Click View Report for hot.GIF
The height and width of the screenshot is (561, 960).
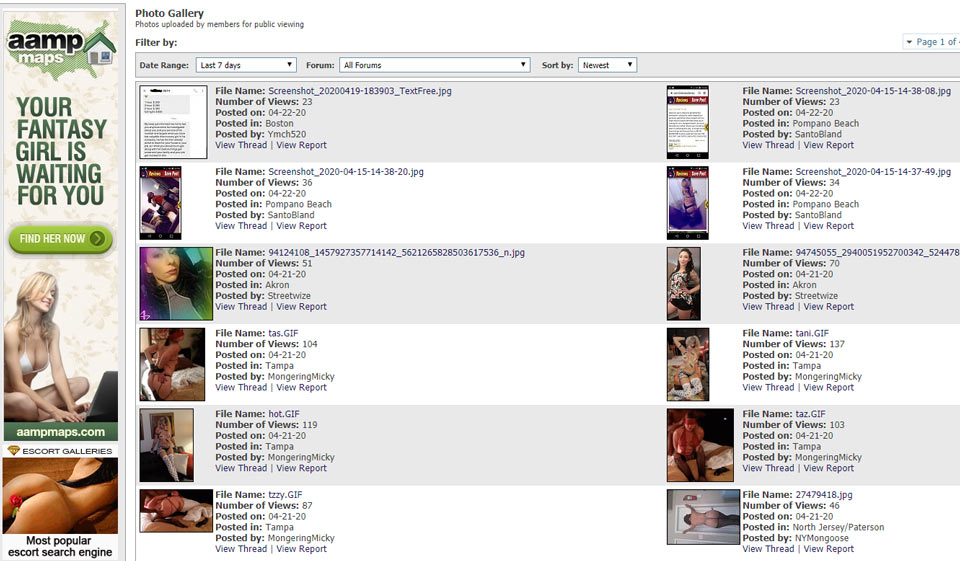(x=301, y=468)
